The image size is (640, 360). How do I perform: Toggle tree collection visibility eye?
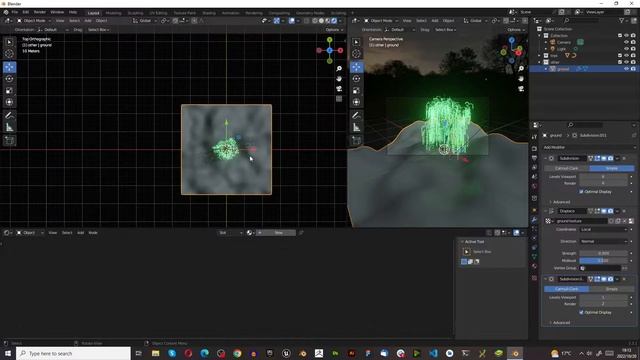click(x=626, y=56)
